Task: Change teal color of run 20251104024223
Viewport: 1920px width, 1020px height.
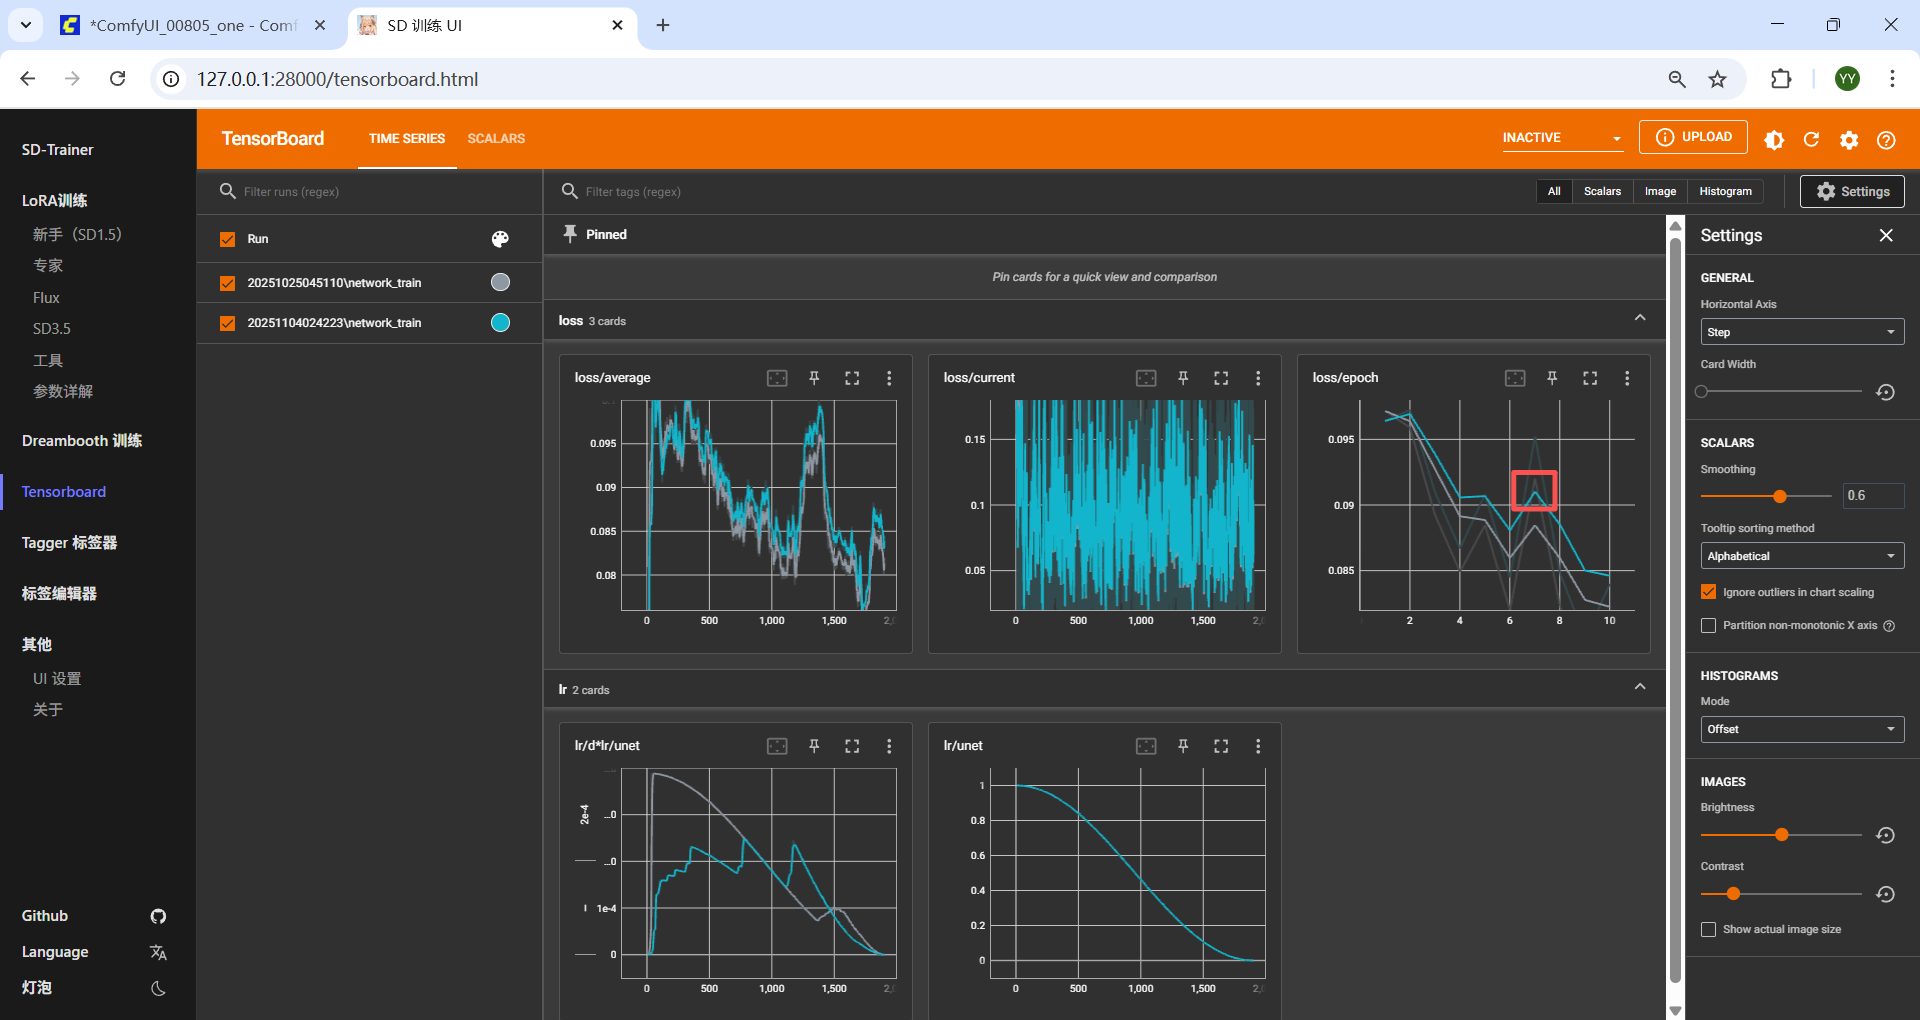Action: pos(500,323)
